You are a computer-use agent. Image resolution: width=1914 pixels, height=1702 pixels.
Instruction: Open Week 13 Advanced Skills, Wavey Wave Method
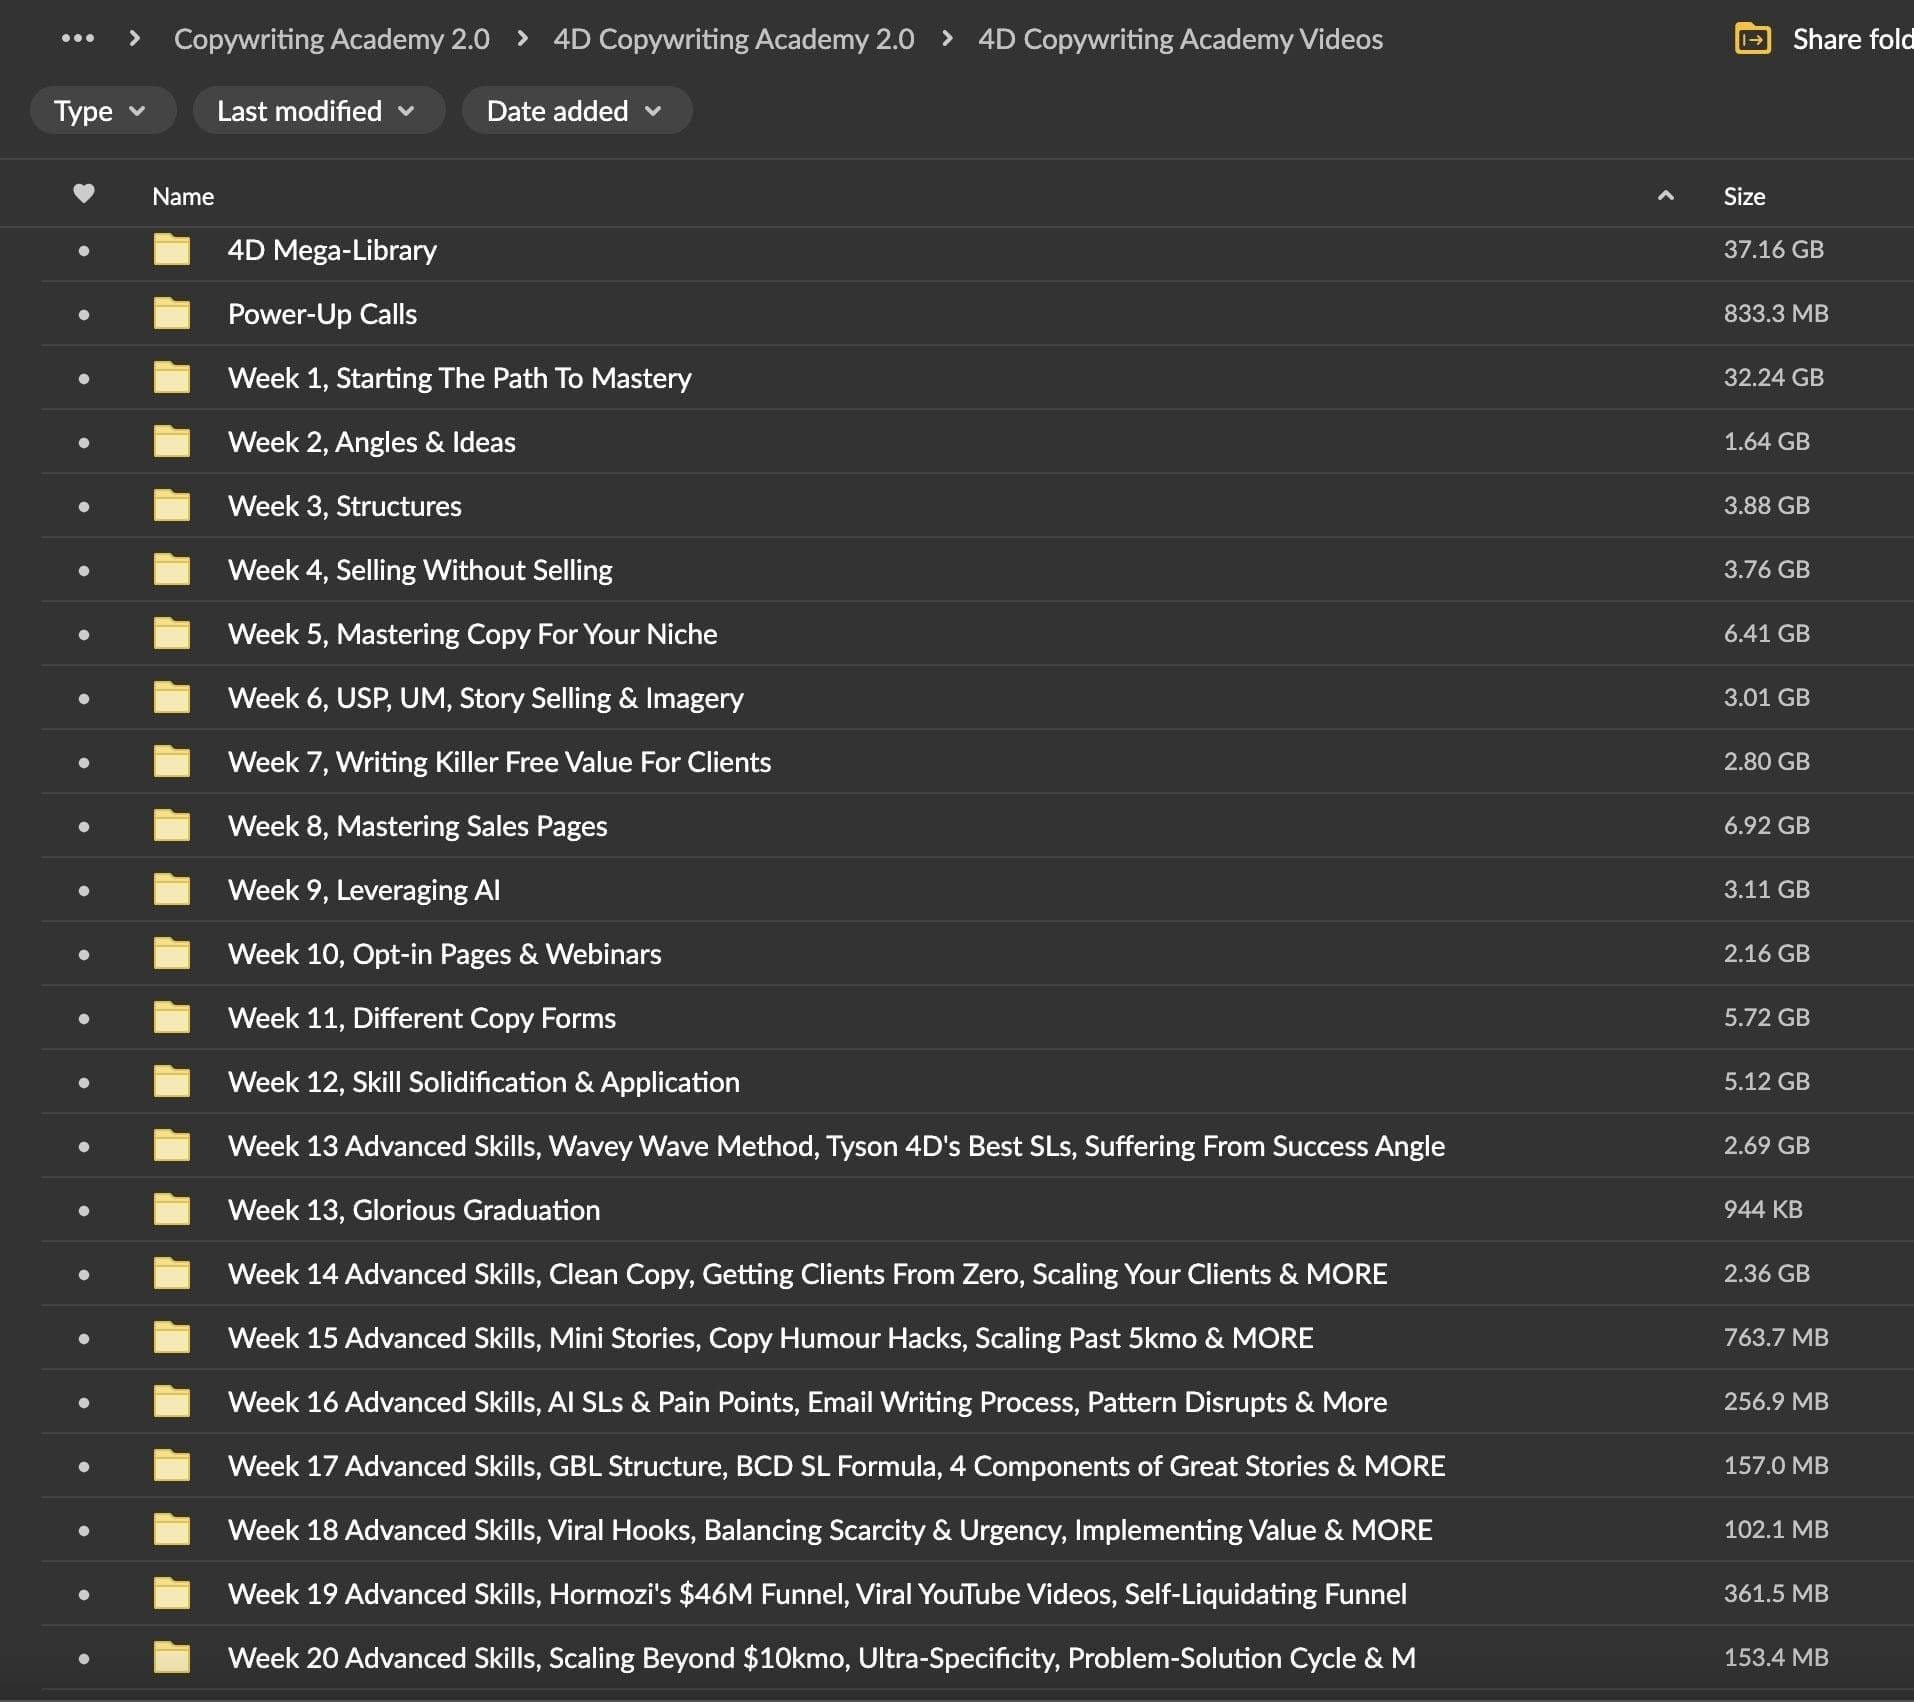point(836,1146)
